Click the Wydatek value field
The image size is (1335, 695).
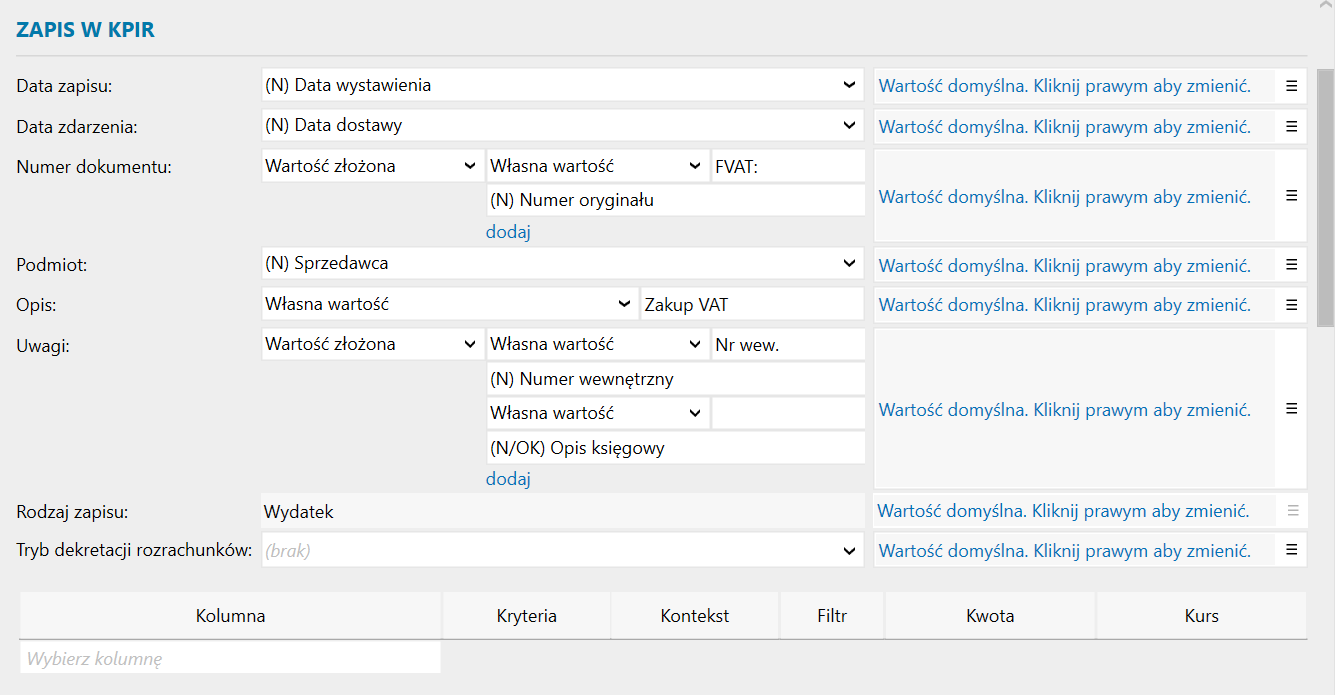point(562,511)
